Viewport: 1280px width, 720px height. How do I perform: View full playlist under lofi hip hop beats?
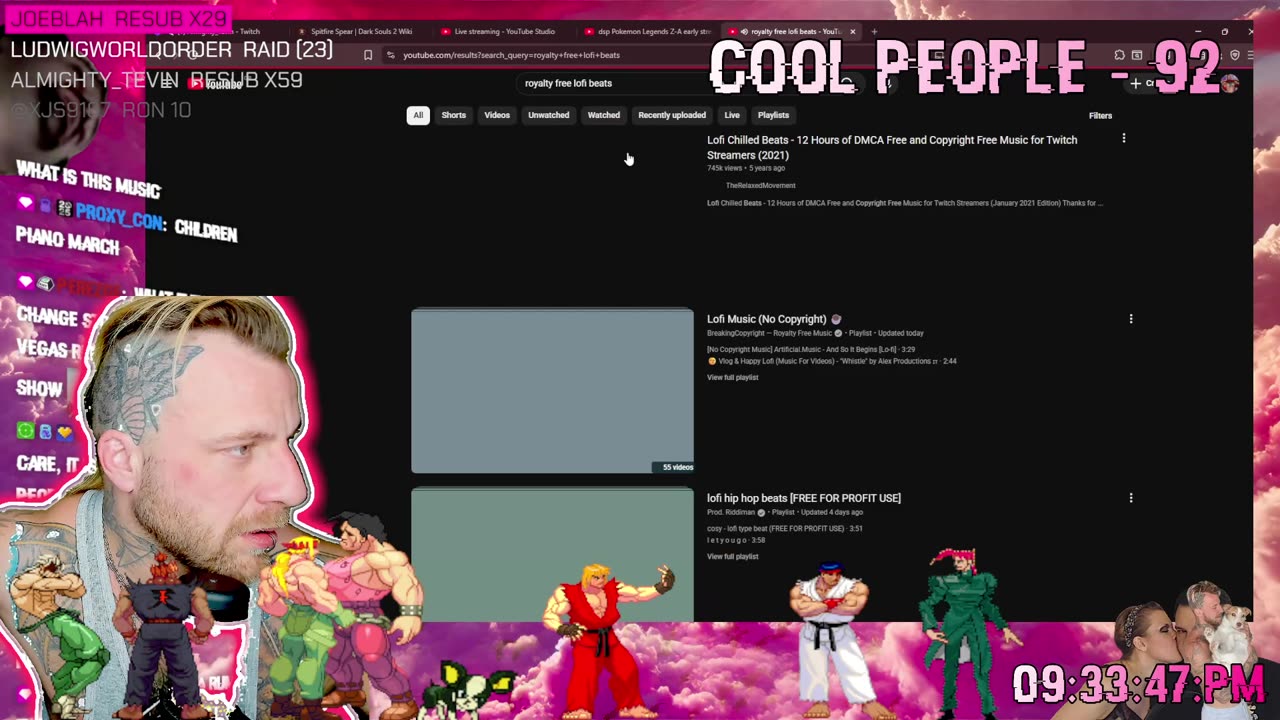click(x=733, y=556)
